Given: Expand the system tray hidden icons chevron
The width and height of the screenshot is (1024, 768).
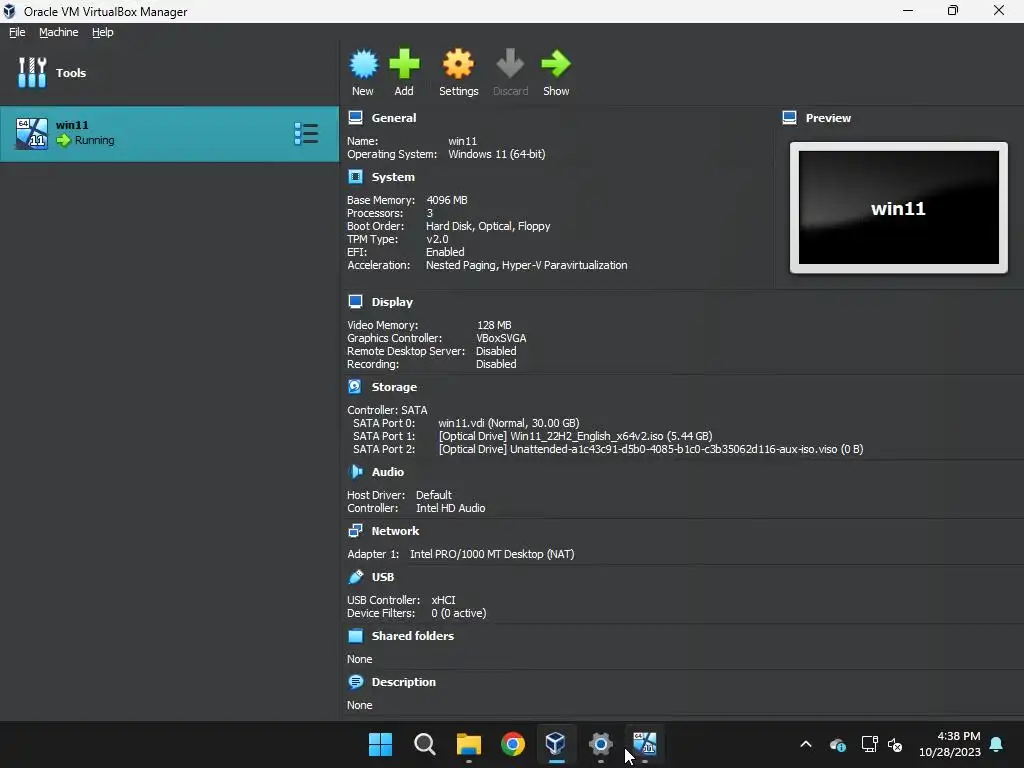Looking at the screenshot, I should coord(806,744).
